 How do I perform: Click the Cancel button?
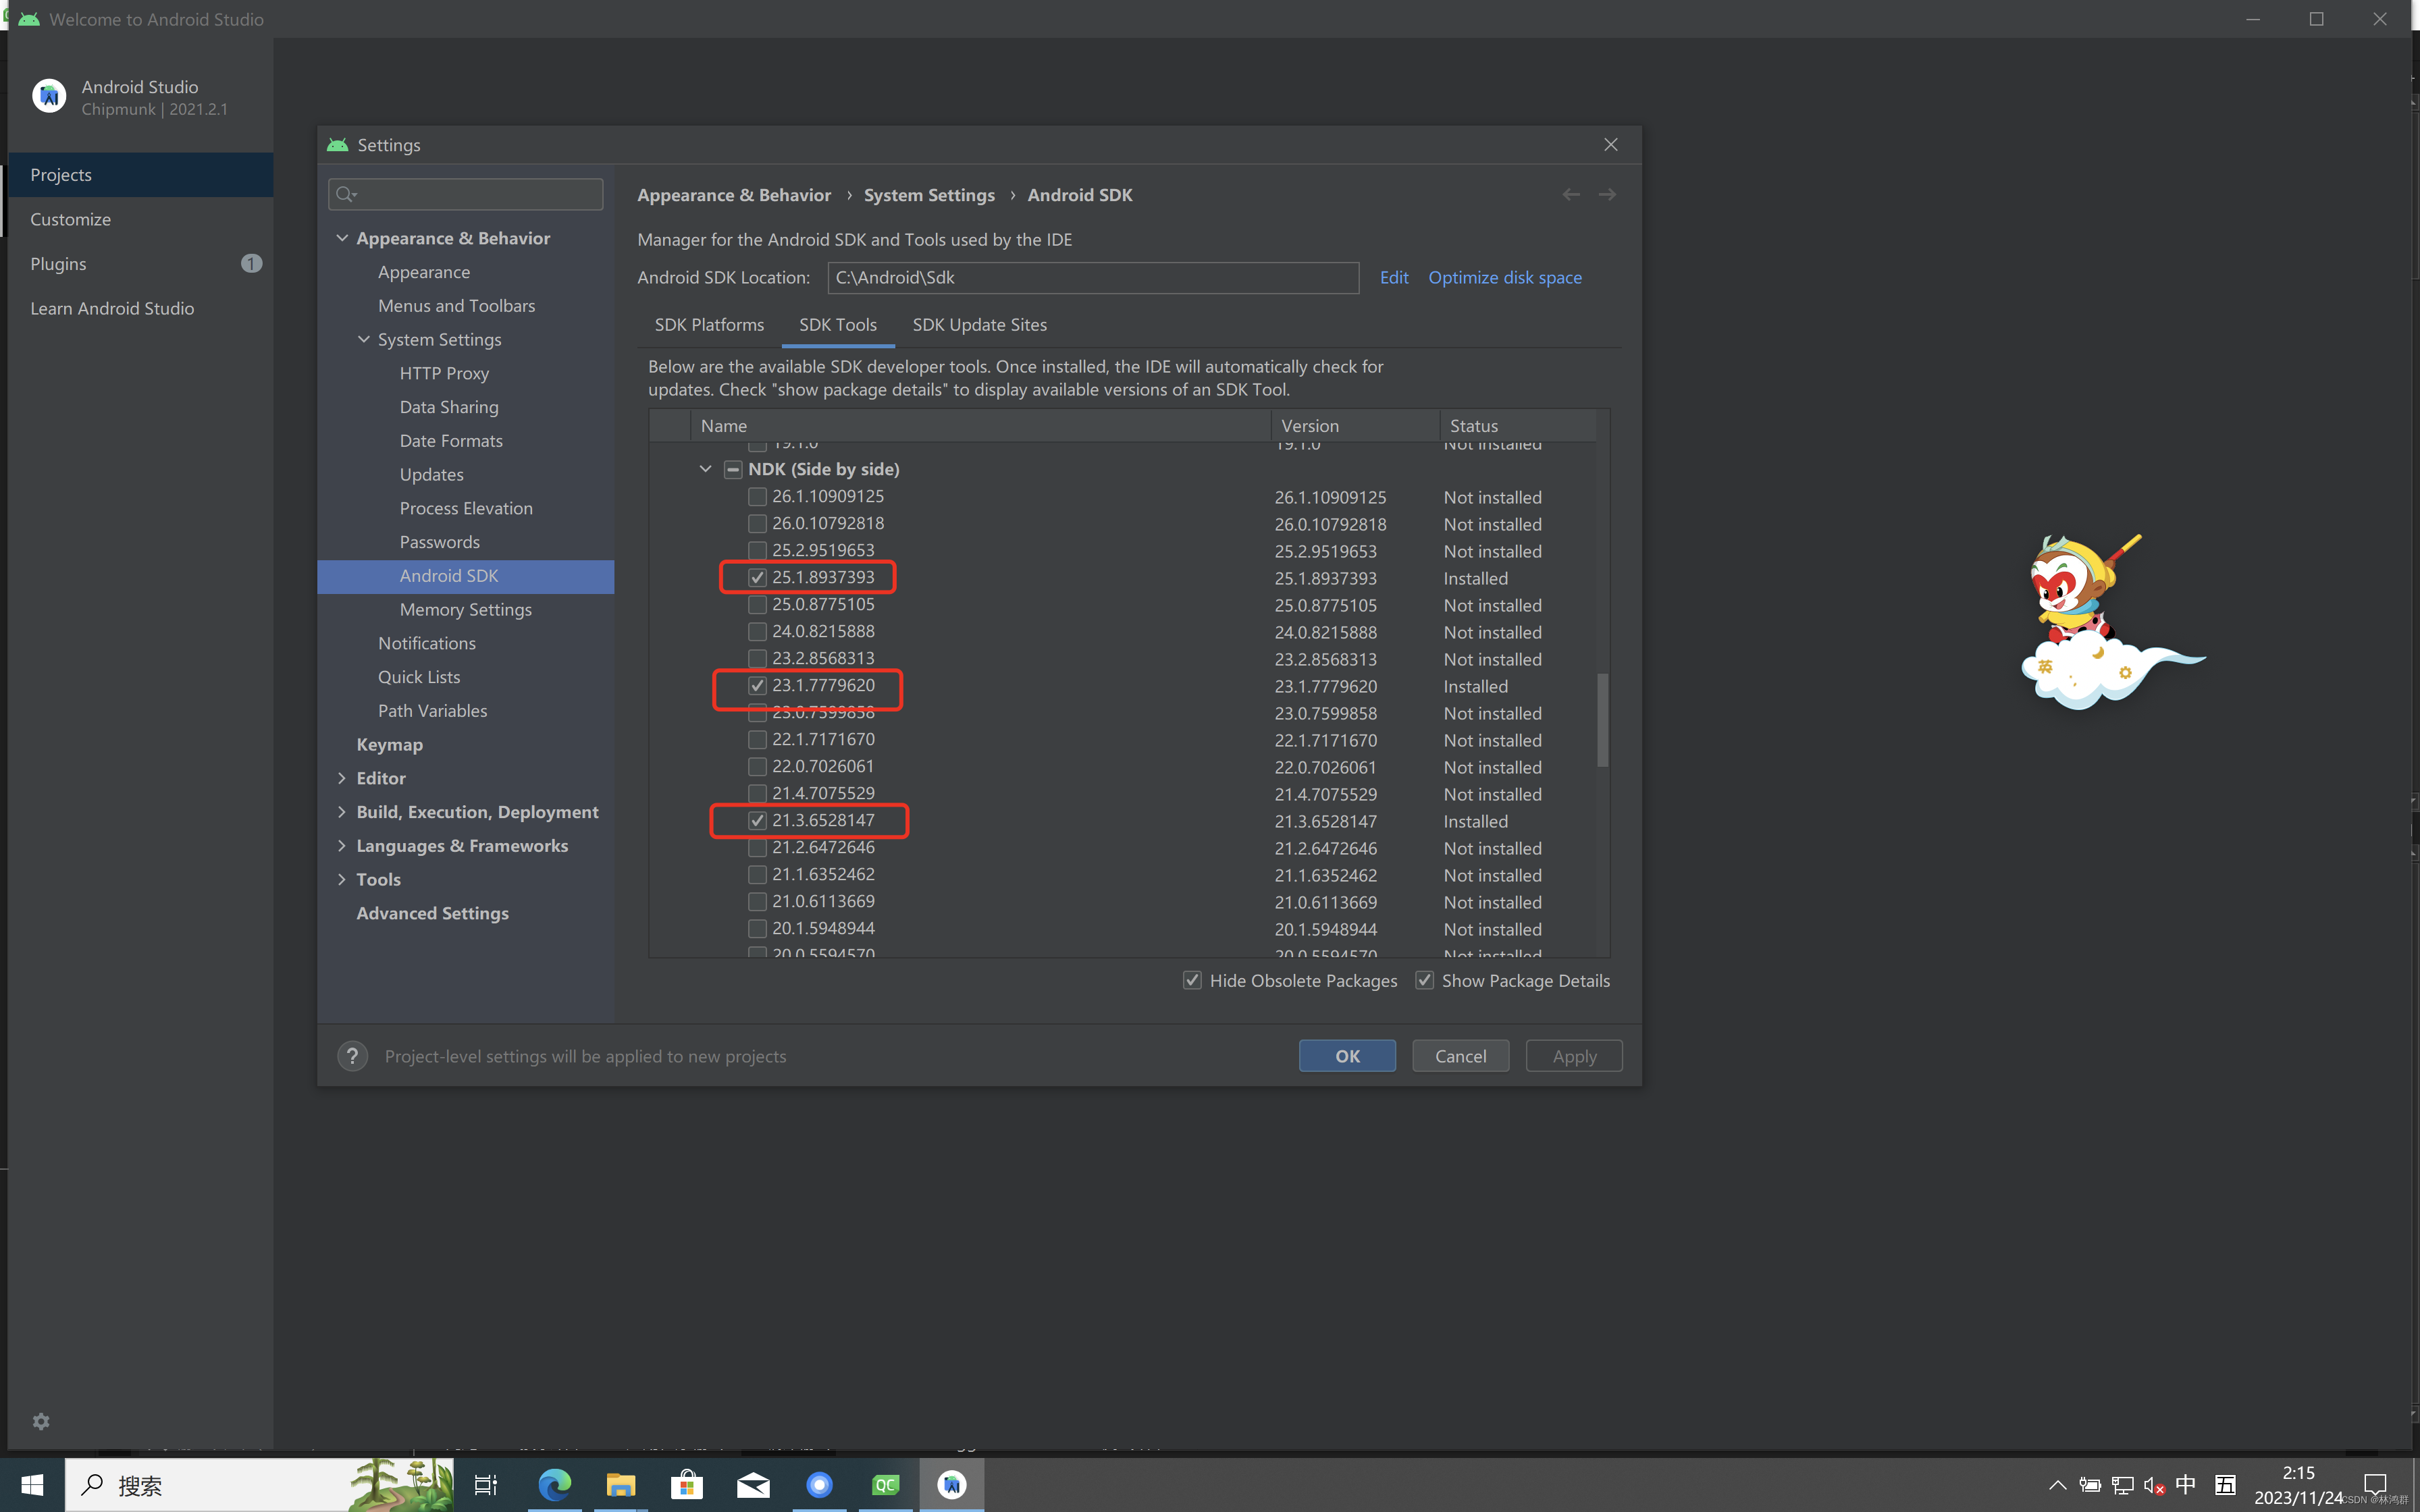pos(1460,1056)
